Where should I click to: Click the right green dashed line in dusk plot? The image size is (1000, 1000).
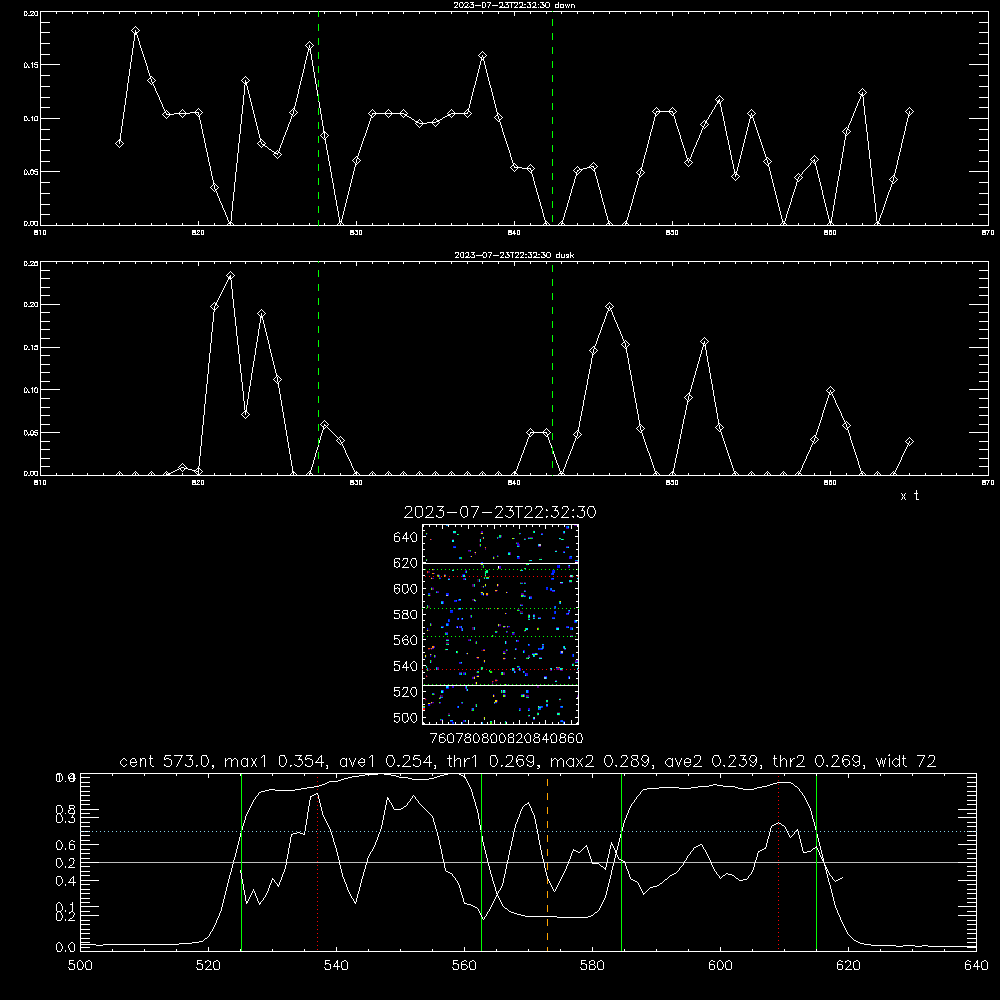pyautogui.click(x=552, y=368)
